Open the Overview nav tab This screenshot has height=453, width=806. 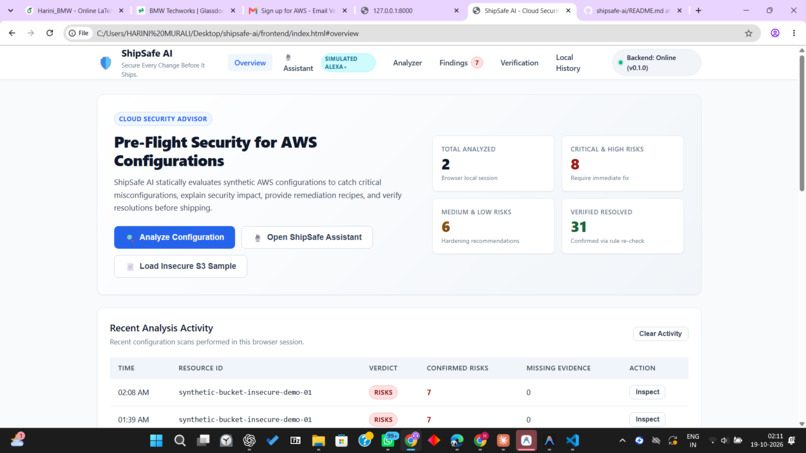[250, 63]
